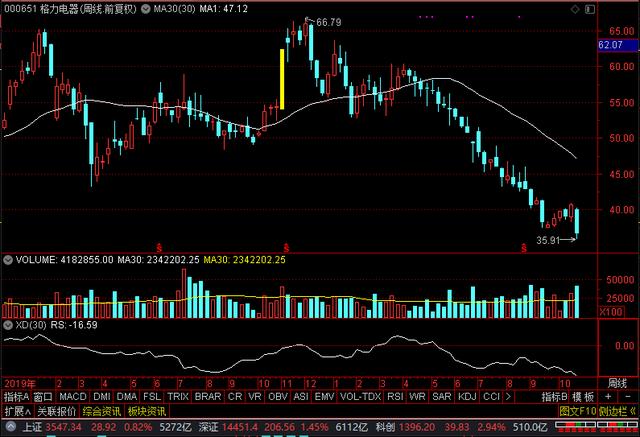Click the yellow highlighted candlestick bar
The width and height of the screenshot is (640, 437).
(x=283, y=78)
